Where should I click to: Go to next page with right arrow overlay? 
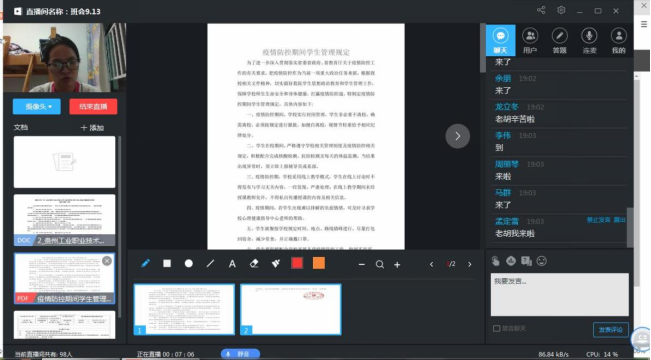click(458, 136)
